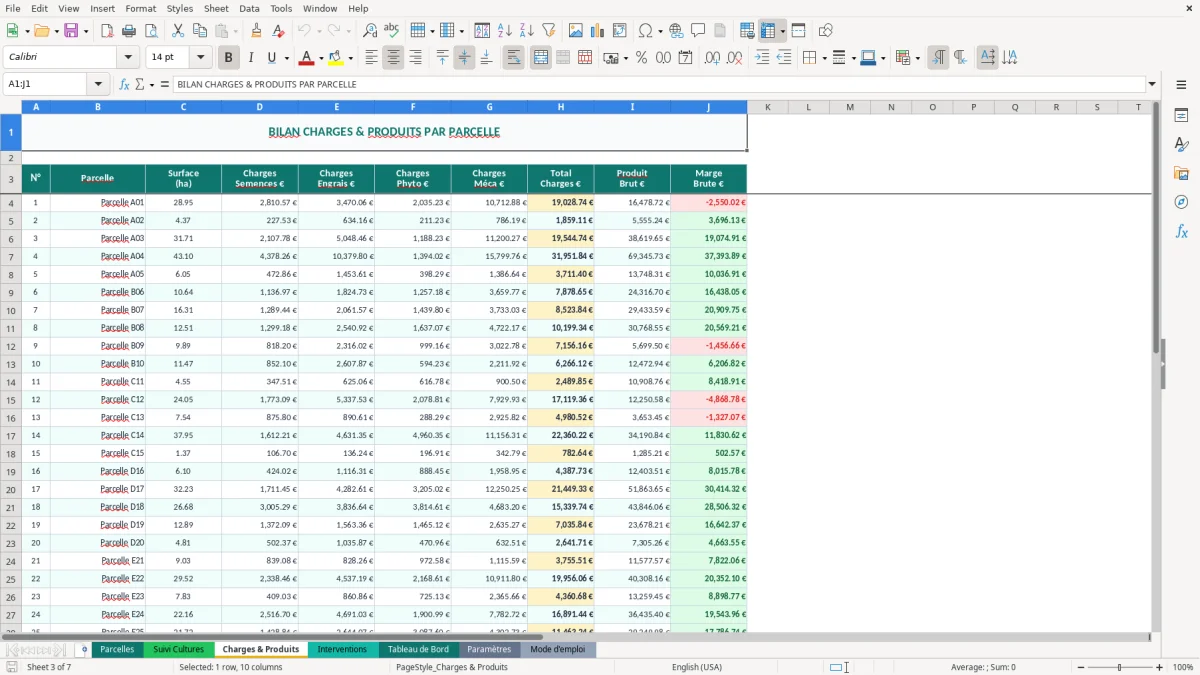Viewport: 1200px width, 675px height.
Task: Apply the red Font Color swatch
Action: (307, 58)
